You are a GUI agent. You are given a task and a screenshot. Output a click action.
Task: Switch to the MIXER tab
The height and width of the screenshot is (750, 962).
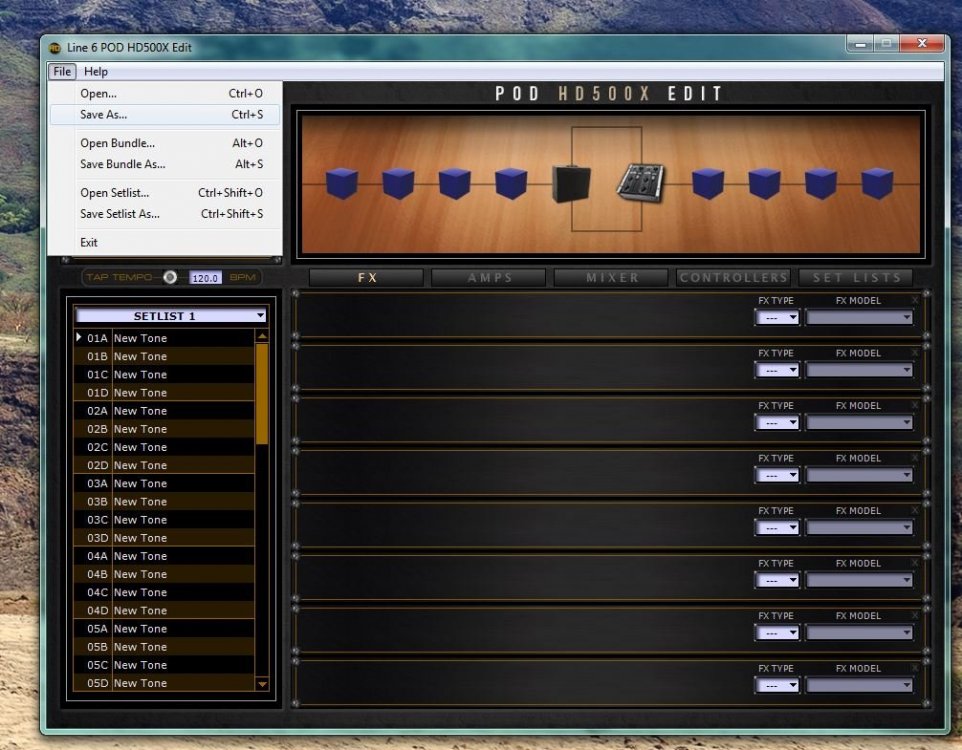click(611, 278)
